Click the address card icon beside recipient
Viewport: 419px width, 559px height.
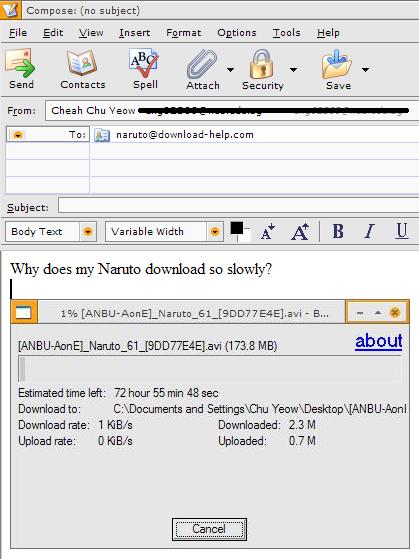pyautogui.click(x=102, y=135)
